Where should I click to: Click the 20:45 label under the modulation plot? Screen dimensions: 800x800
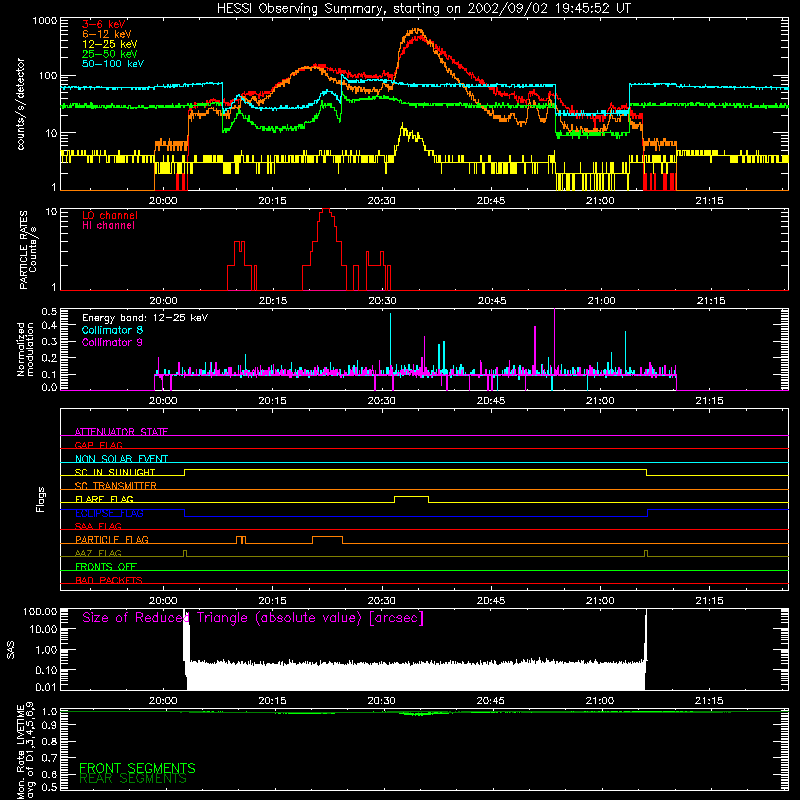491,401
